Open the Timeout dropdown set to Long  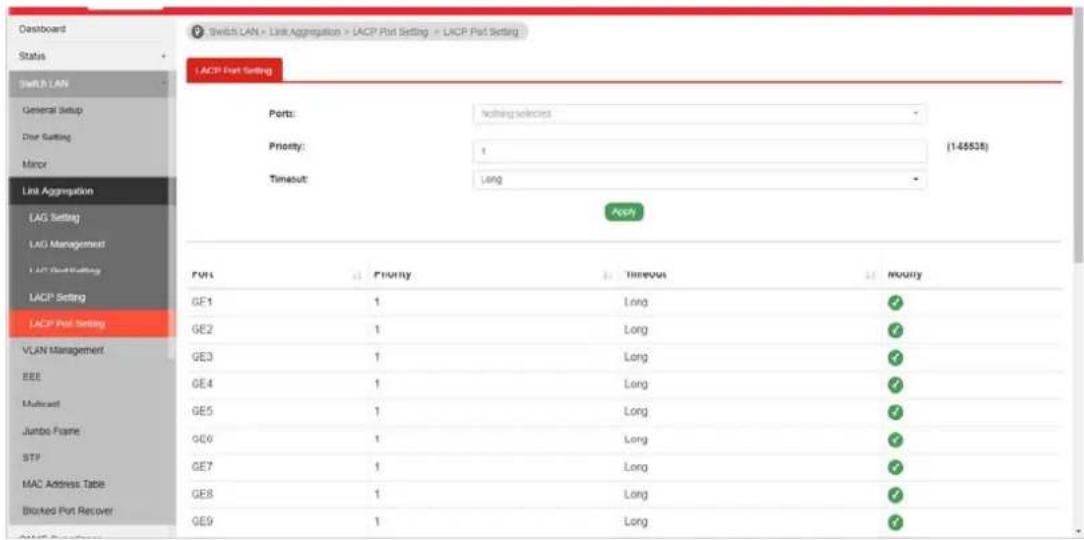(x=700, y=179)
